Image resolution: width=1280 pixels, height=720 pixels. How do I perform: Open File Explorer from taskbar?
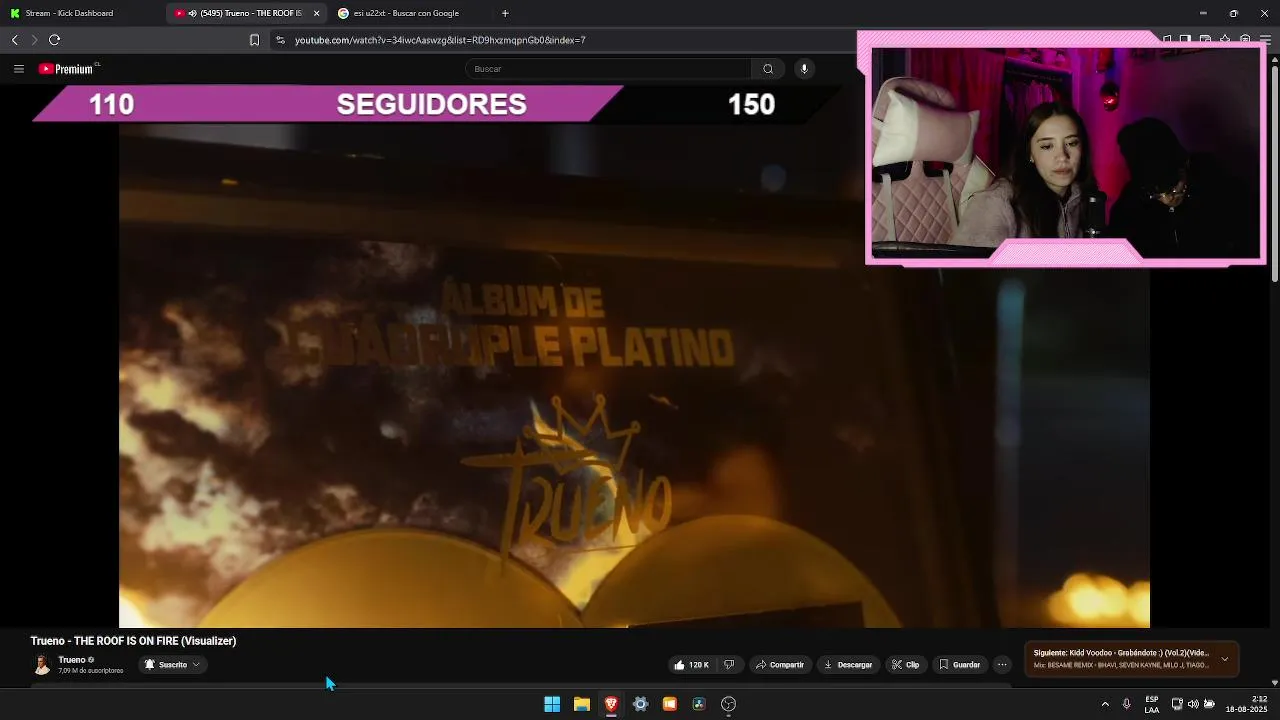(581, 704)
